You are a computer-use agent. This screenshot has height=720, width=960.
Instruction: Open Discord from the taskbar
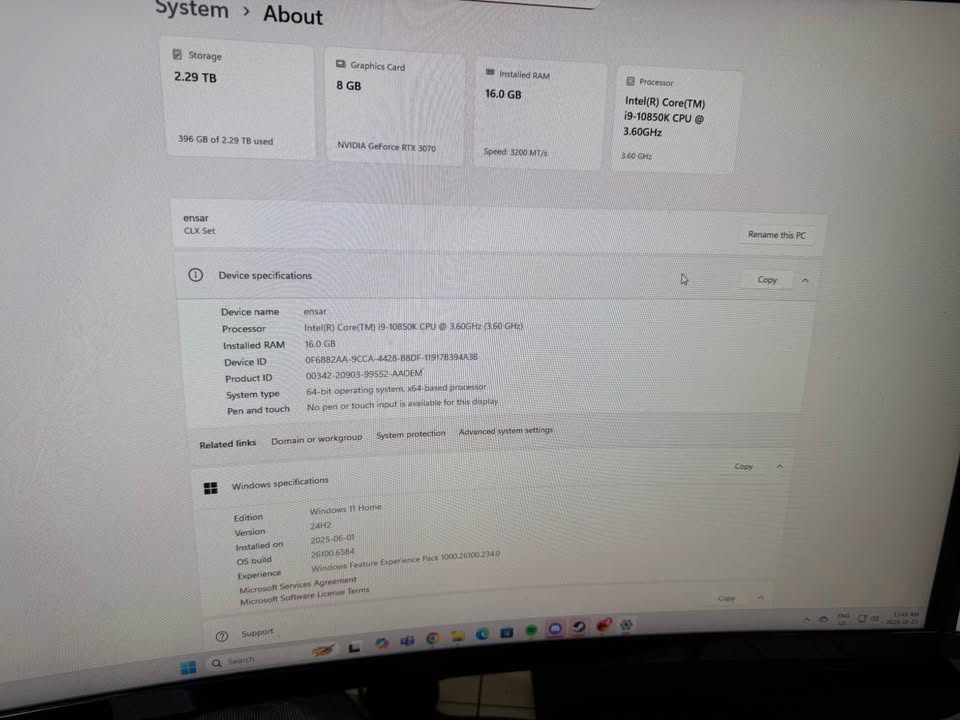tap(555, 629)
